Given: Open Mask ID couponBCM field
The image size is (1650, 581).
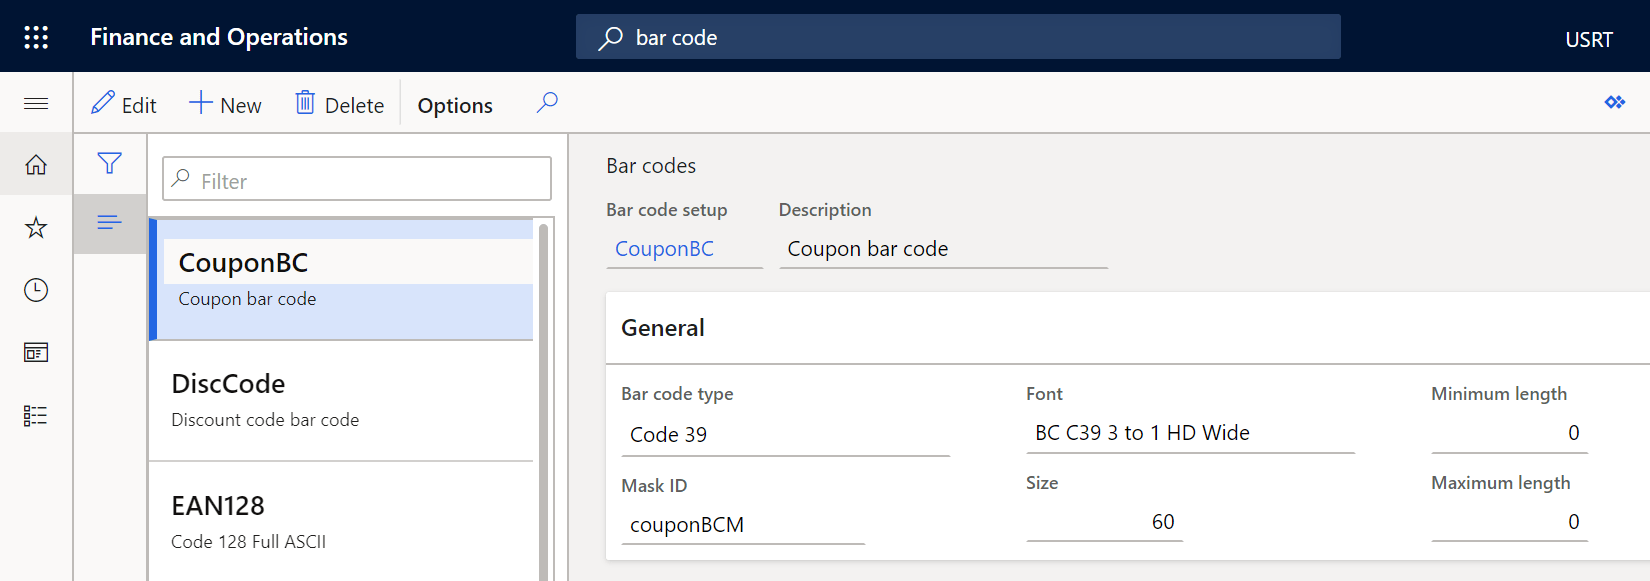Looking at the screenshot, I should pyautogui.click(x=743, y=524).
